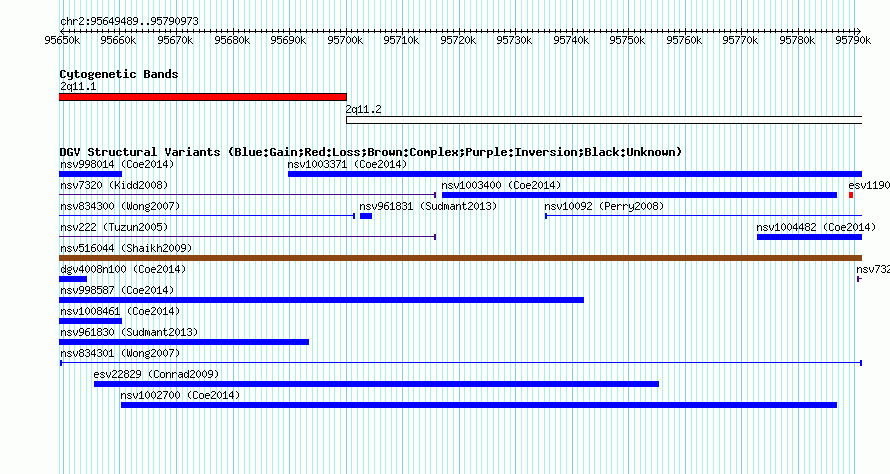Select the nsv834300 (Wong2007) thin blue line
The height and width of the screenshot is (474, 890).
pyautogui.click(x=207, y=216)
